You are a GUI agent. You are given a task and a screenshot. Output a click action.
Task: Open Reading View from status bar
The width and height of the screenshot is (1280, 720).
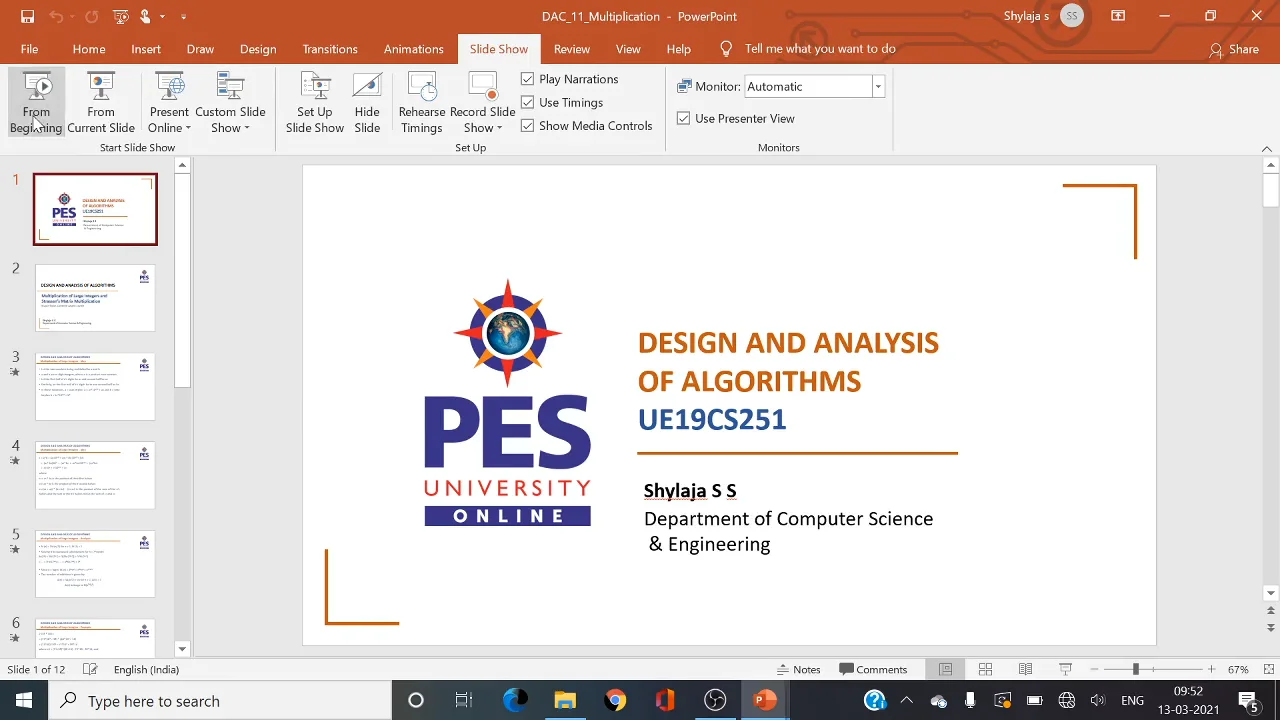[x=1025, y=669]
